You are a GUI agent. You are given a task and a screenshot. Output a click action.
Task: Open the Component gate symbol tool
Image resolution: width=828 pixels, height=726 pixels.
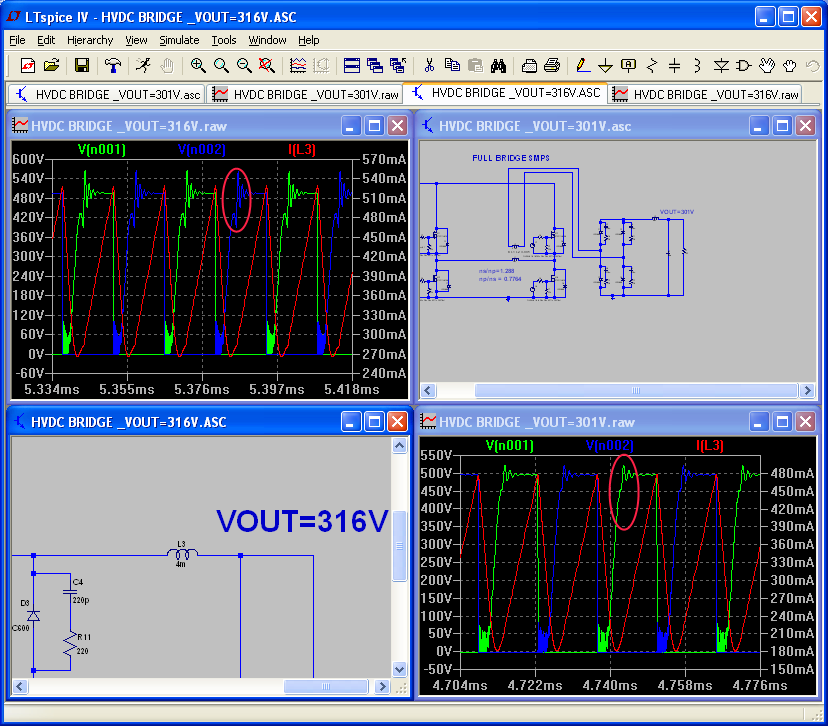[x=744, y=65]
